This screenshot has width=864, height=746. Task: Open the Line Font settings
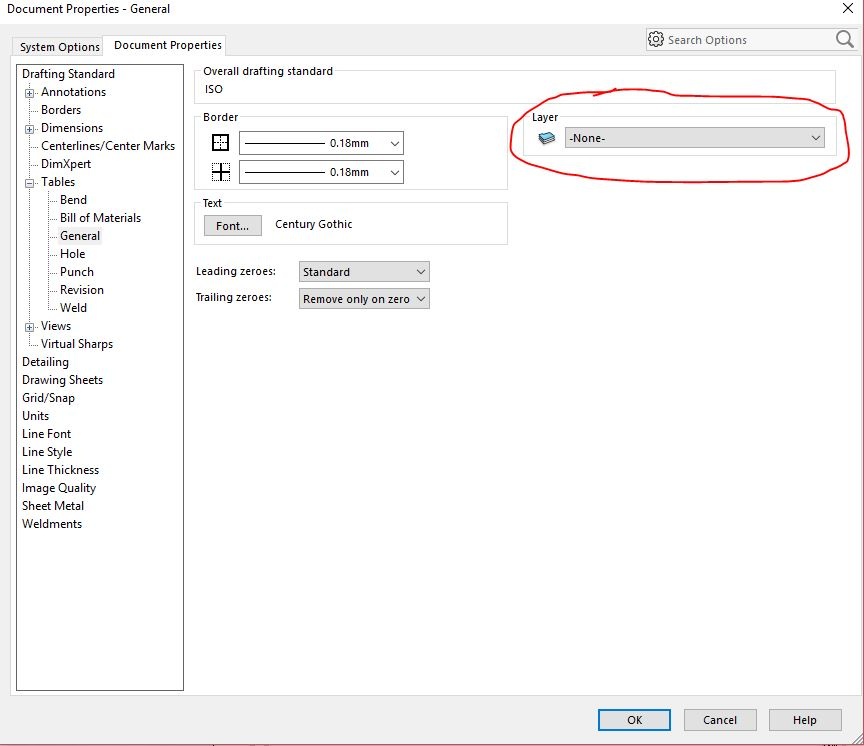click(46, 434)
